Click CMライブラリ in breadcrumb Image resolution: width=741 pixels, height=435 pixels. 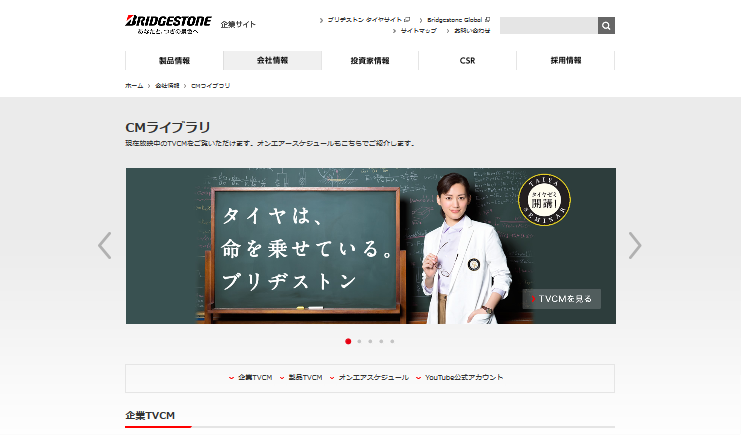pyautogui.click(x=210, y=86)
